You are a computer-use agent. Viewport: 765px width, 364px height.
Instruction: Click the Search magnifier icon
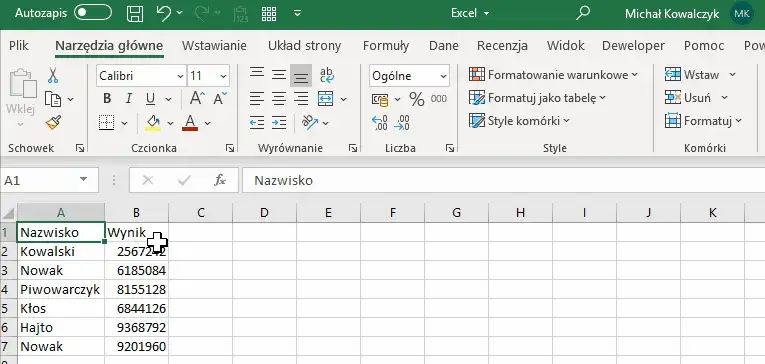click(583, 13)
